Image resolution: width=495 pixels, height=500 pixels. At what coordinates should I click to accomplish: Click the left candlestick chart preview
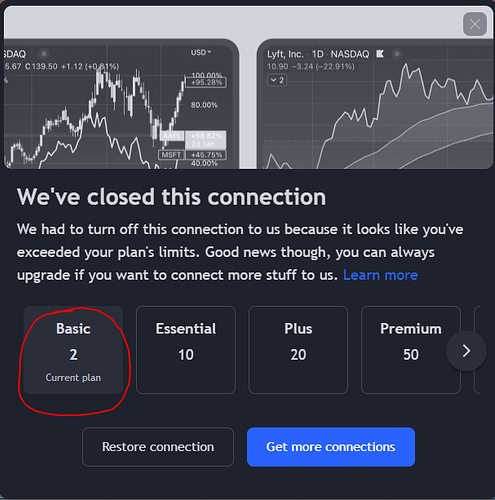click(x=120, y=104)
